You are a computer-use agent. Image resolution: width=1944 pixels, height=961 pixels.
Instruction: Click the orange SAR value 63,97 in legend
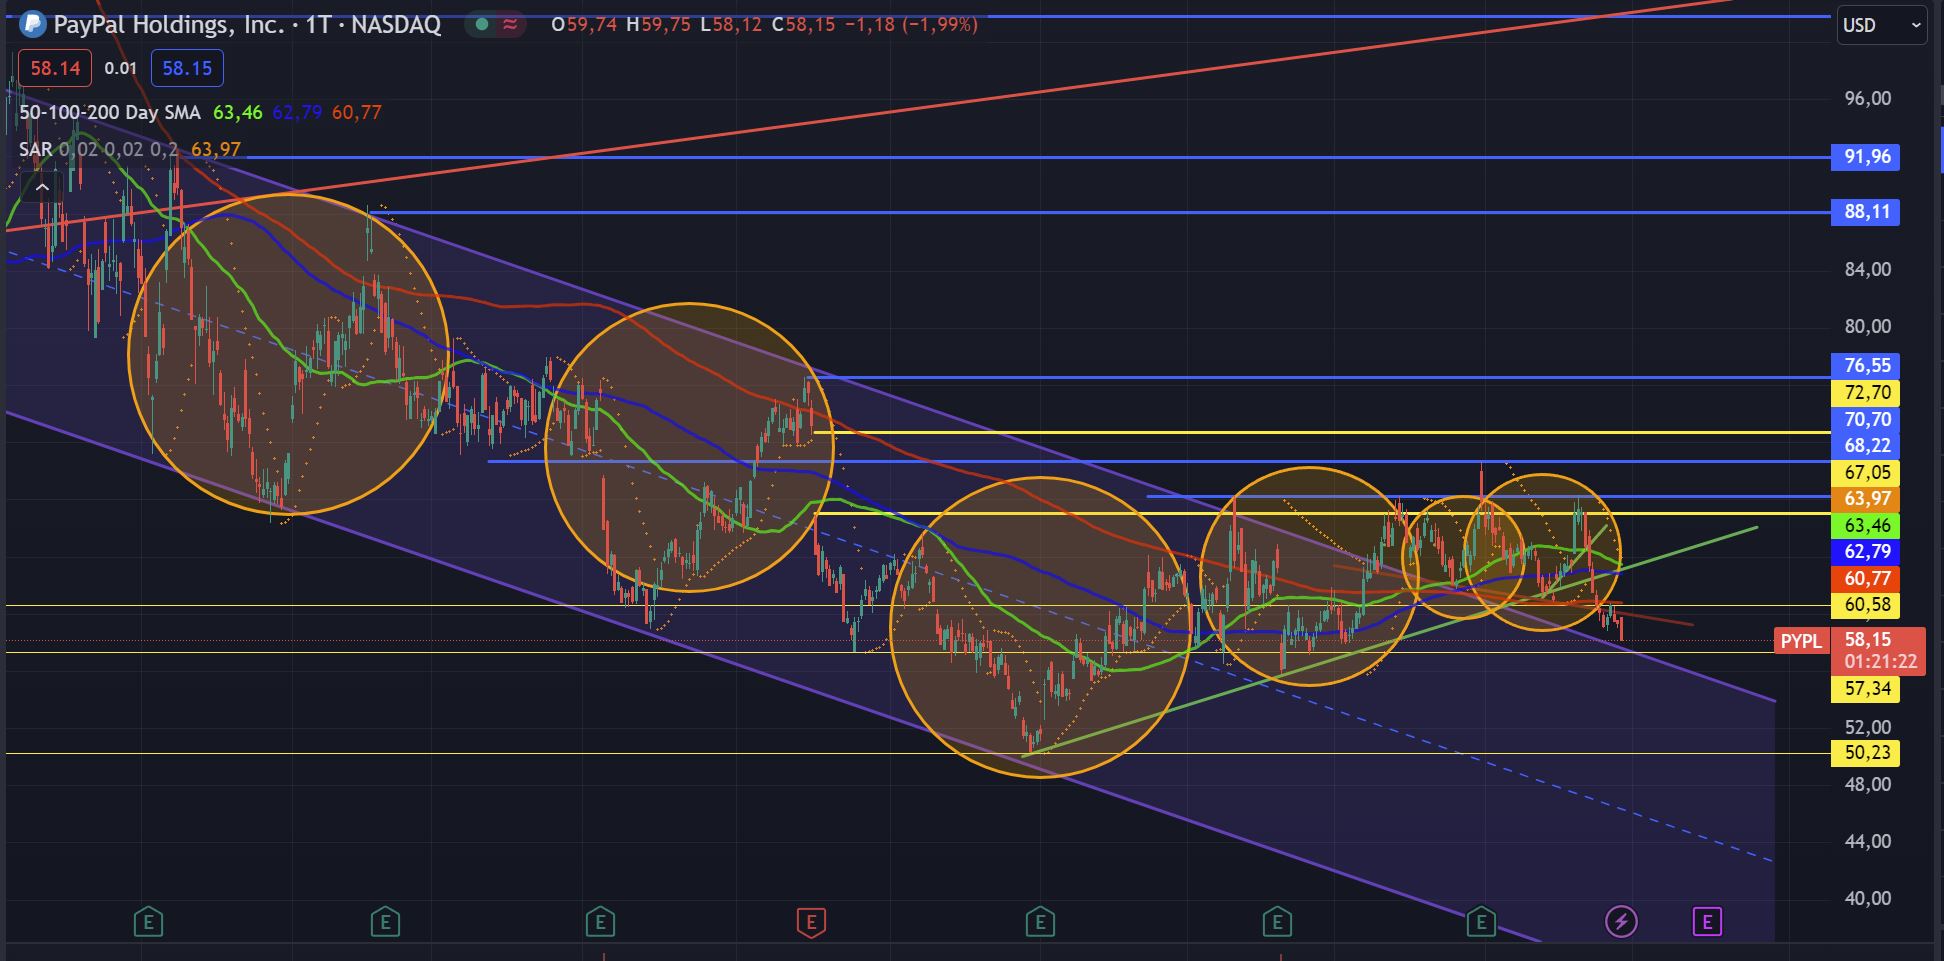coord(216,150)
